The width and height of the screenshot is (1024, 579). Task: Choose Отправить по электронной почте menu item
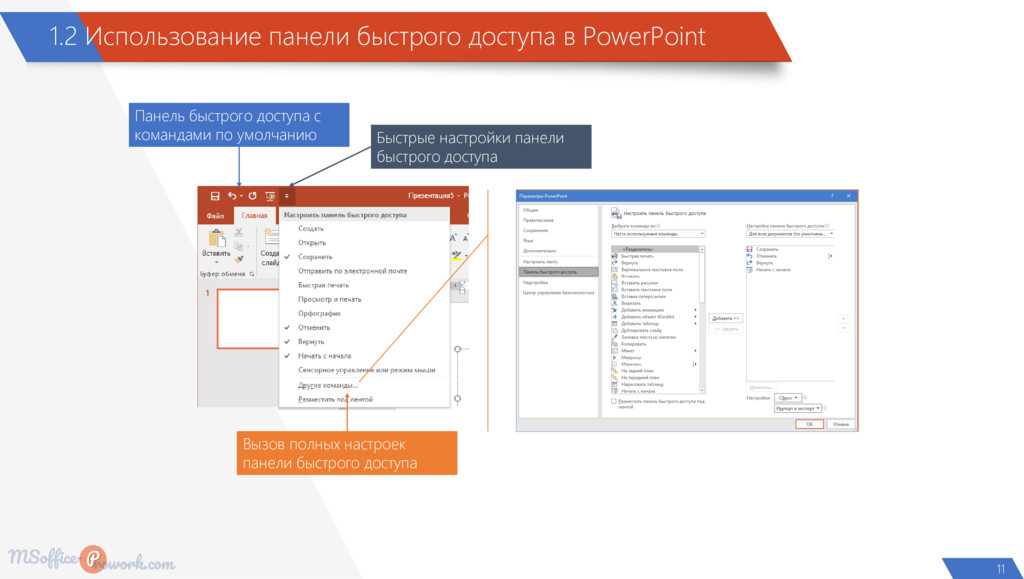point(364,271)
